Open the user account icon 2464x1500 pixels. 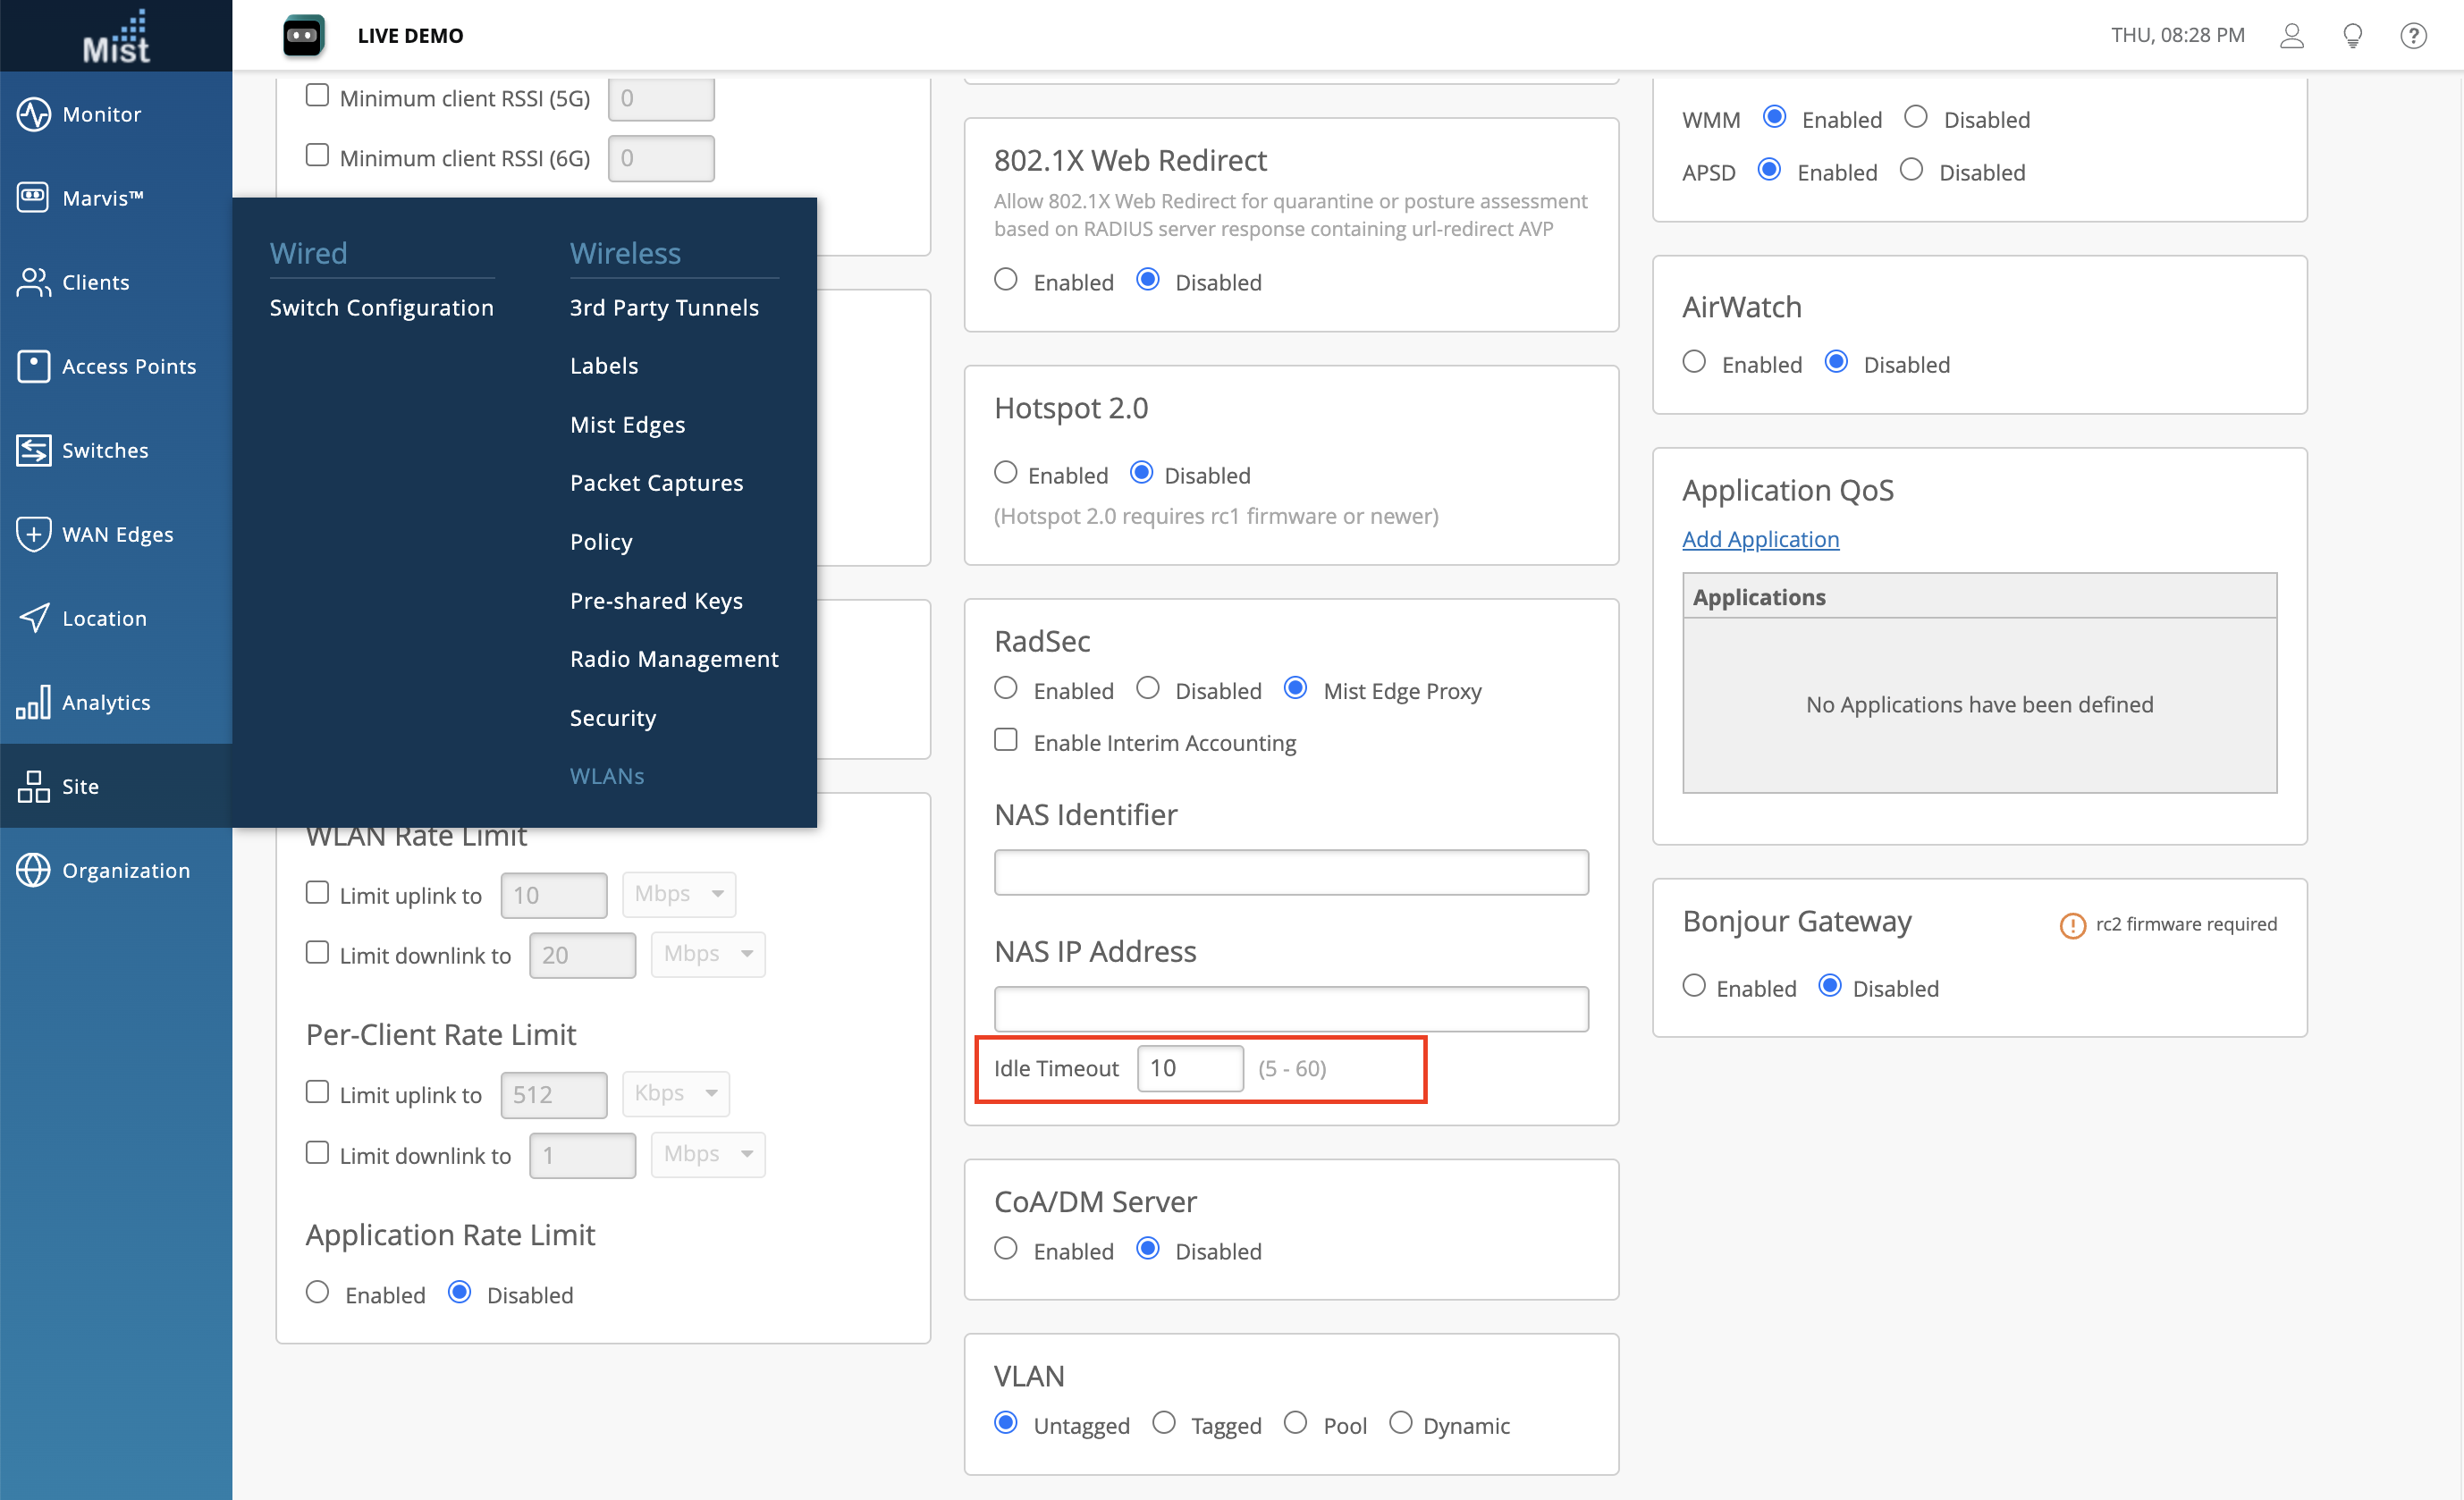click(x=2291, y=36)
